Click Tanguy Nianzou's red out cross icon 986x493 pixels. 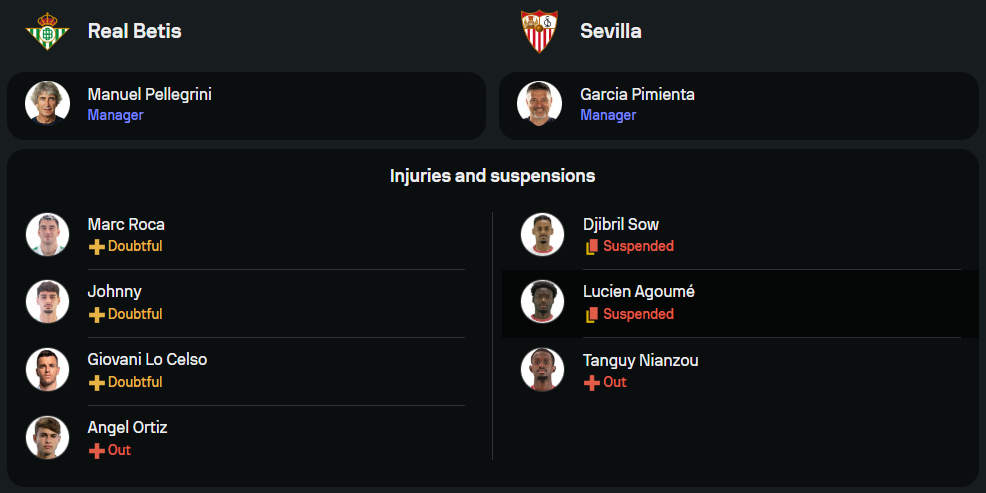click(x=591, y=382)
